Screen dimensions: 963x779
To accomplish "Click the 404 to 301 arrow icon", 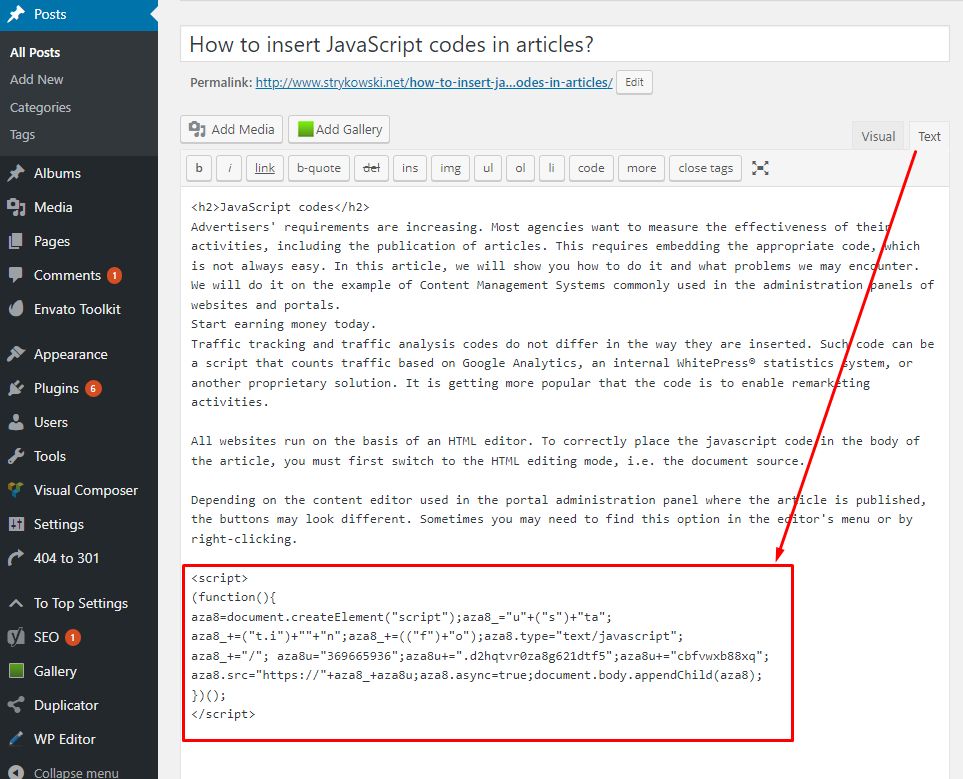I will 16,558.
